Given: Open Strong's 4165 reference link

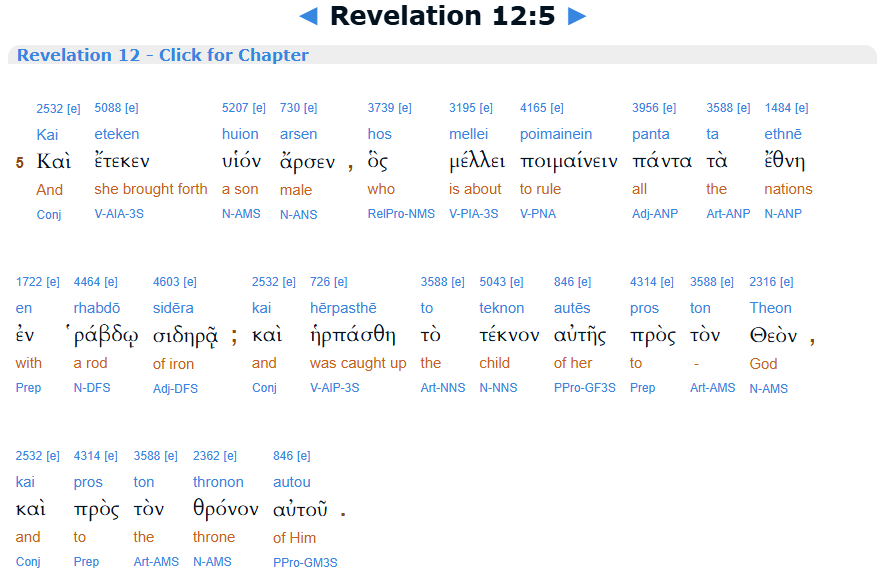Looking at the screenshot, I should point(534,108).
